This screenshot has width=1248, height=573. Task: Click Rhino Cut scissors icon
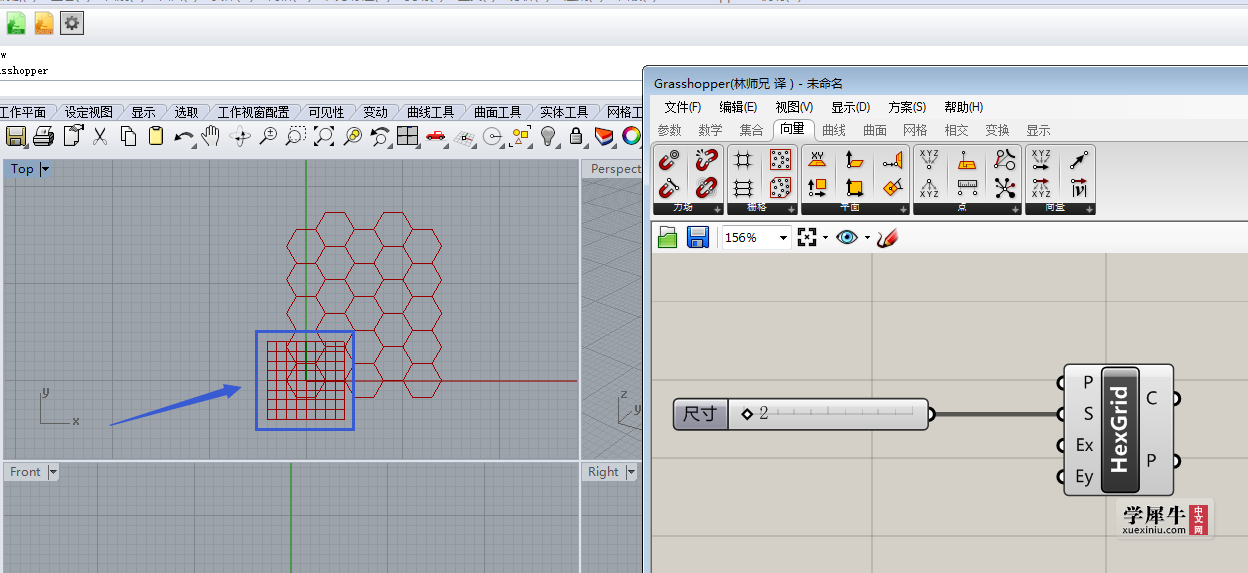[100, 135]
